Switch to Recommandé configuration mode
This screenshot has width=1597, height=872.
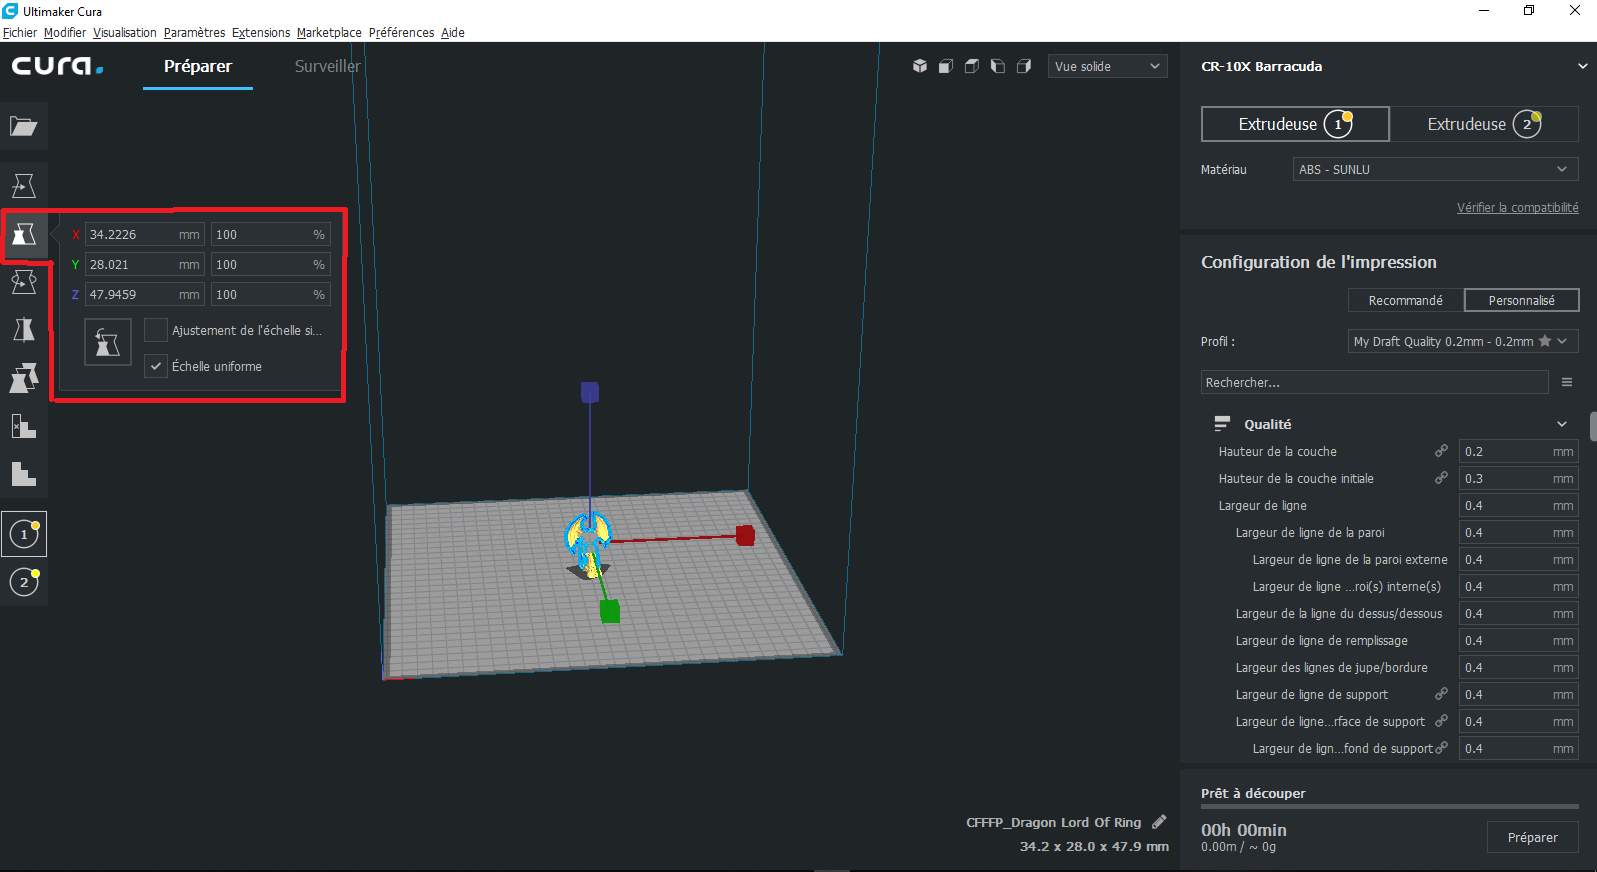coord(1405,300)
